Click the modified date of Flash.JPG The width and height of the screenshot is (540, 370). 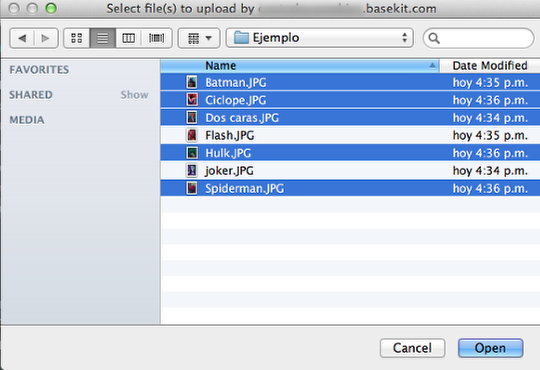tap(490, 135)
